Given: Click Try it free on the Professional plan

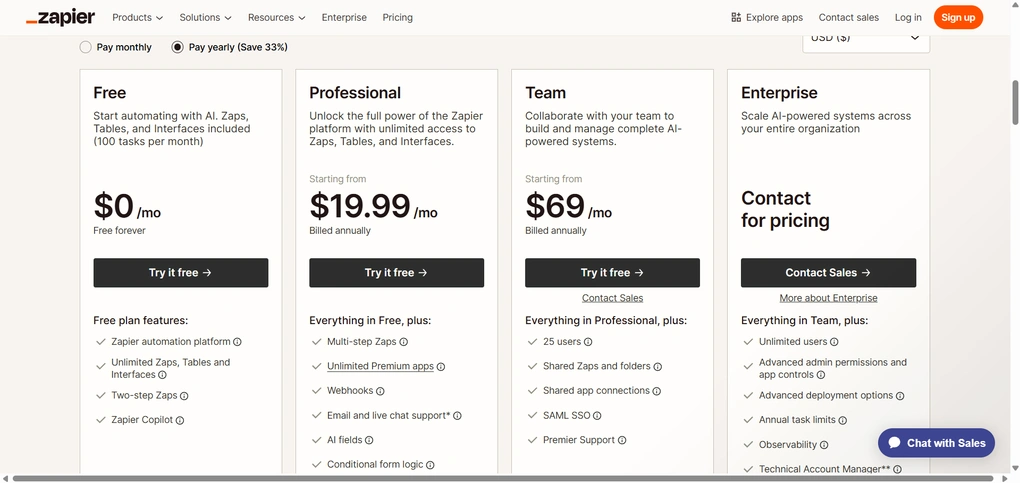Looking at the screenshot, I should point(396,273).
